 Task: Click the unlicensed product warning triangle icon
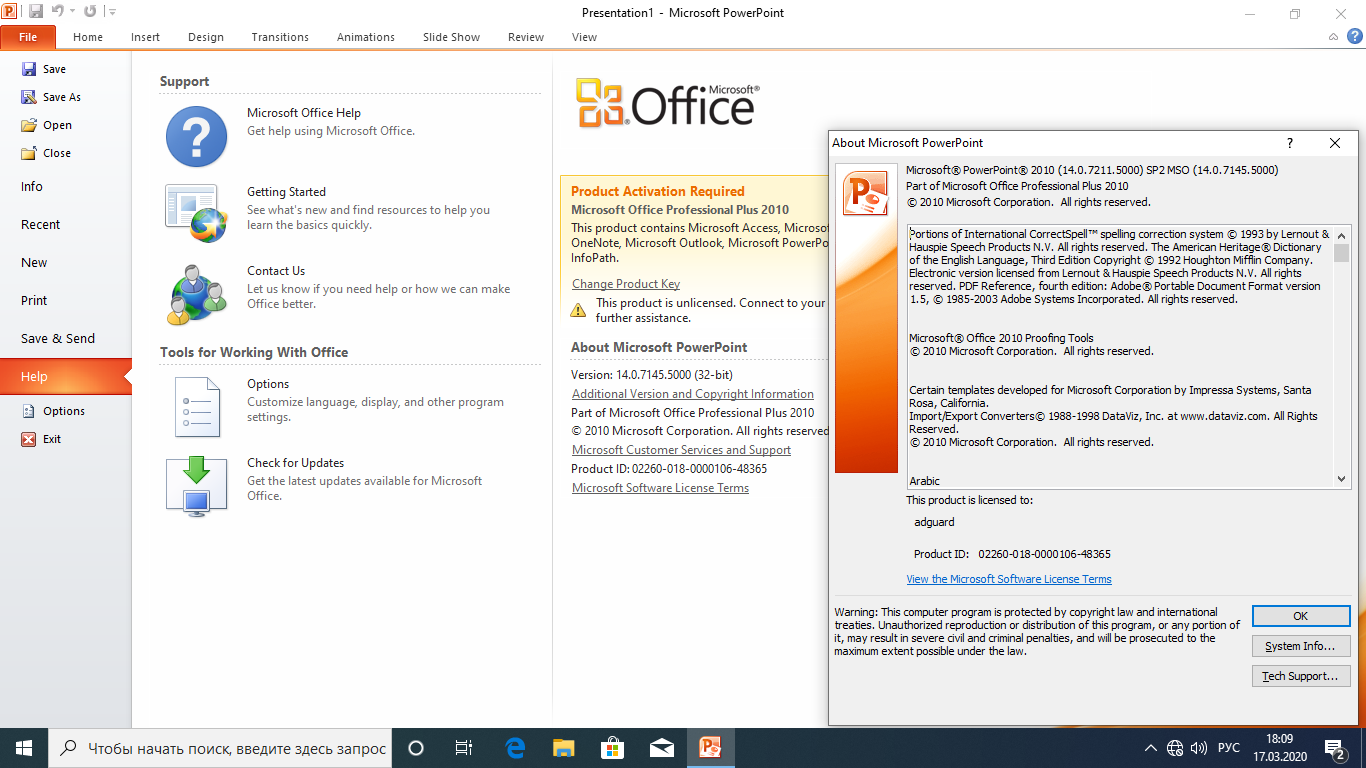tap(578, 310)
